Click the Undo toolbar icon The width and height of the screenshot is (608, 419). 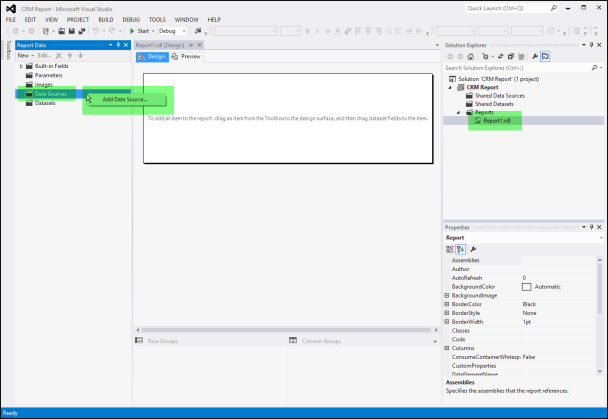pos(95,31)
